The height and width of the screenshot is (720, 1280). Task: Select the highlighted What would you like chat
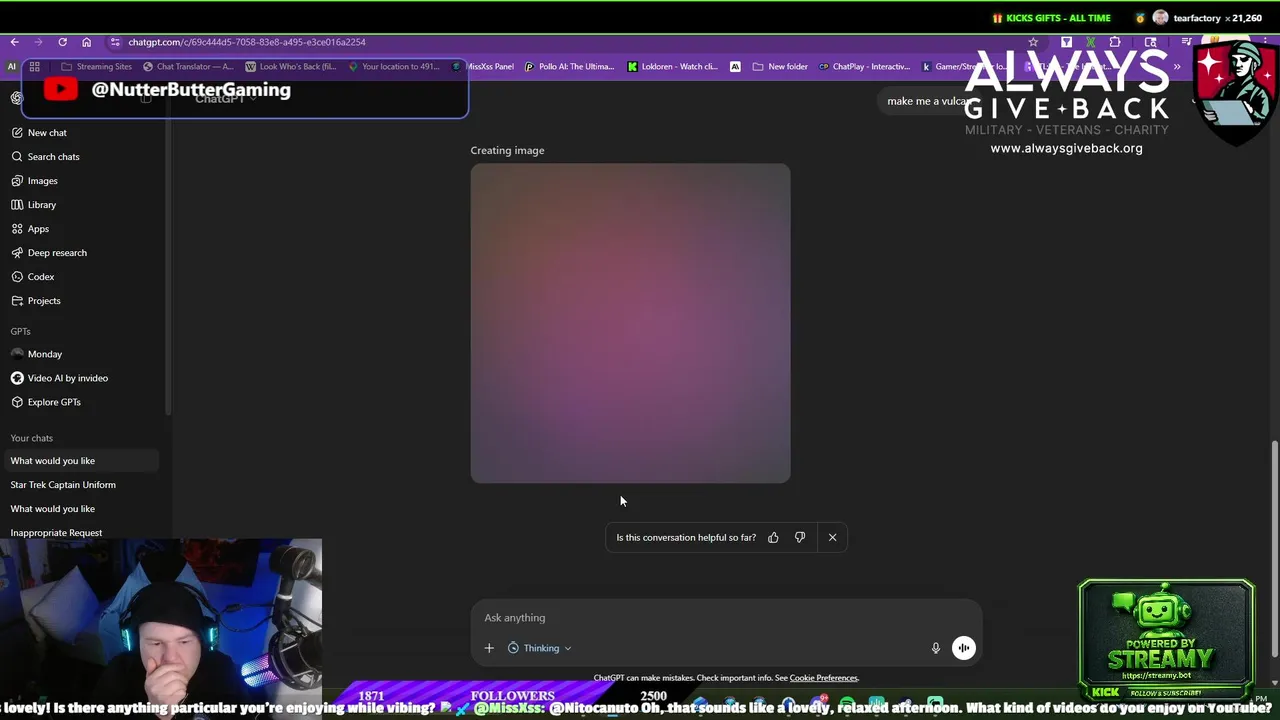coord(80,461)
